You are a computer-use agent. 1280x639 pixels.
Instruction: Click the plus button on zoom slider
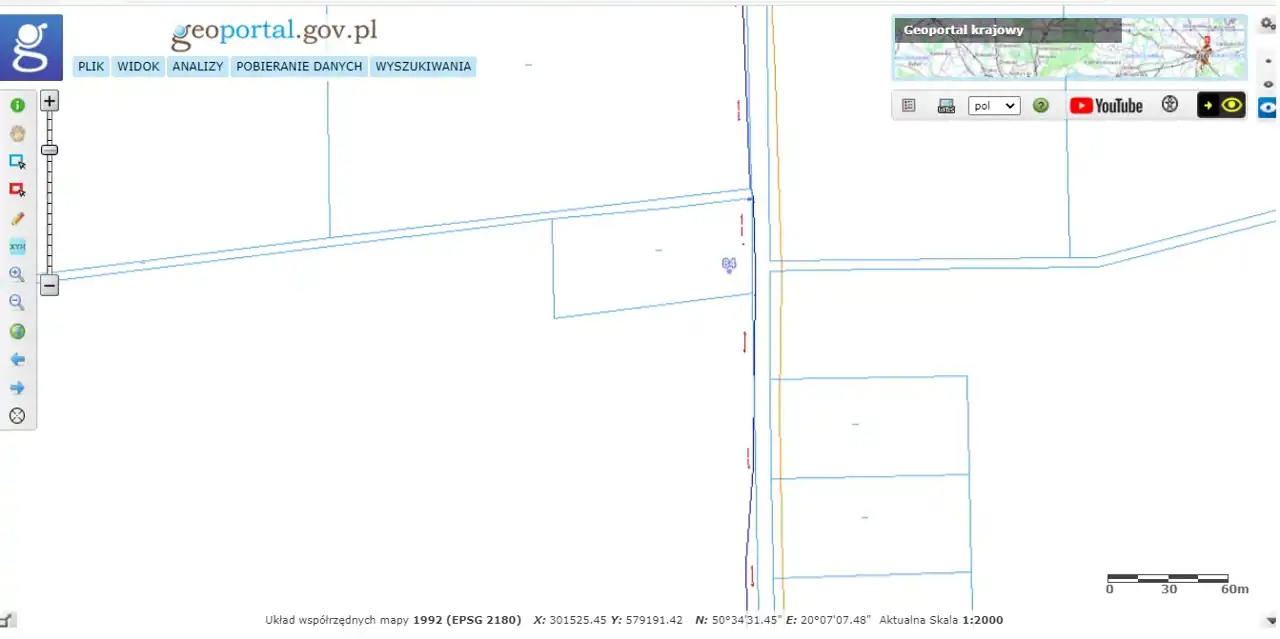pos(49,100)
